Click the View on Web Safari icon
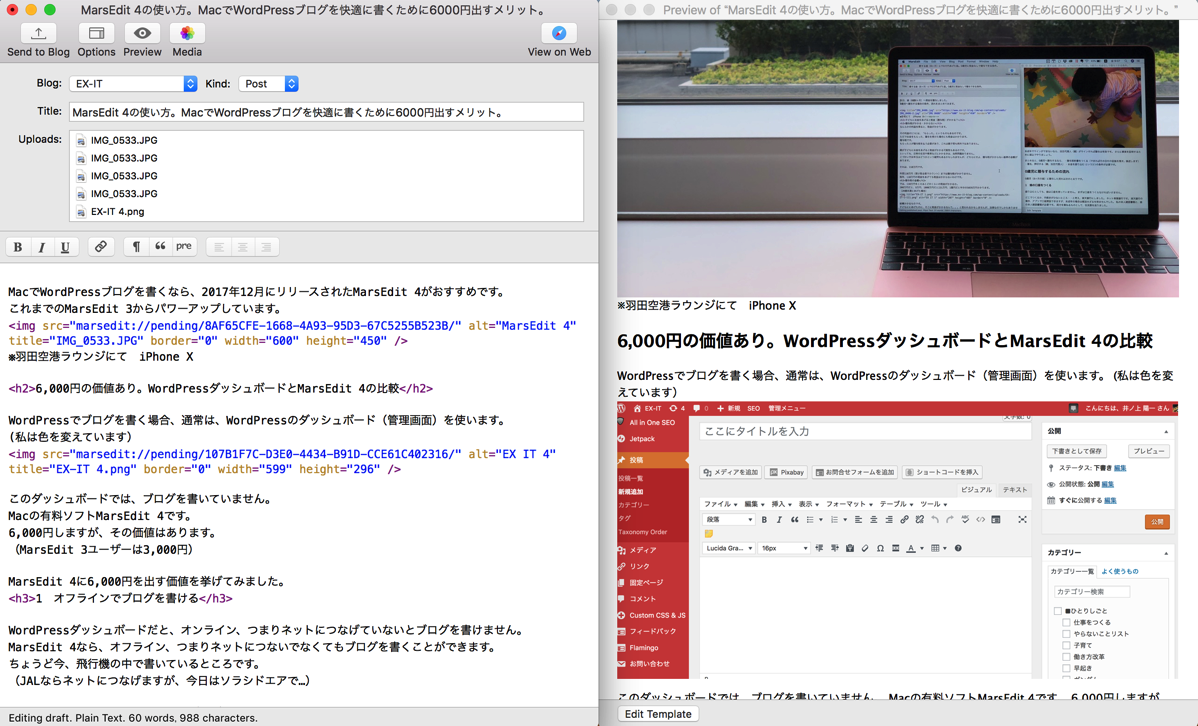Image resolution: width=1198 pixels, height=726 pixels. [x=559, y=33]
